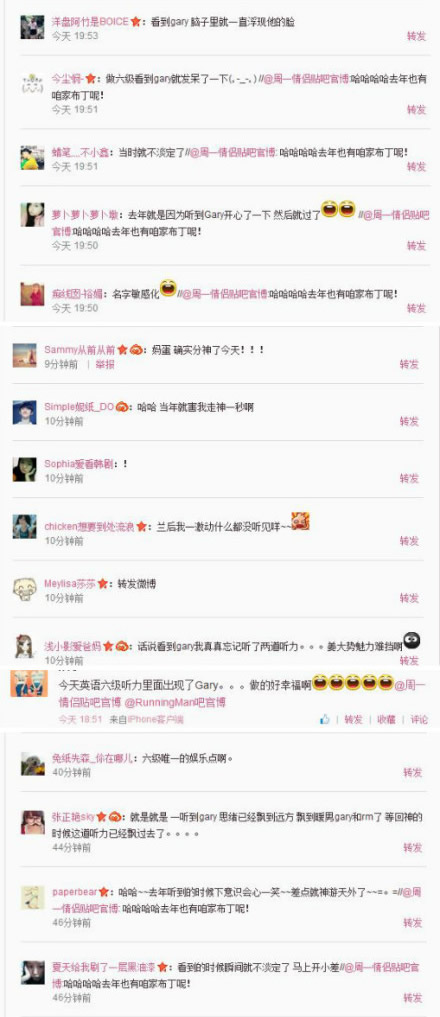Click 转发 on 夏天给我刷了一层黑油漆's comment
The image size is (440, 1017).
point(413,998)
